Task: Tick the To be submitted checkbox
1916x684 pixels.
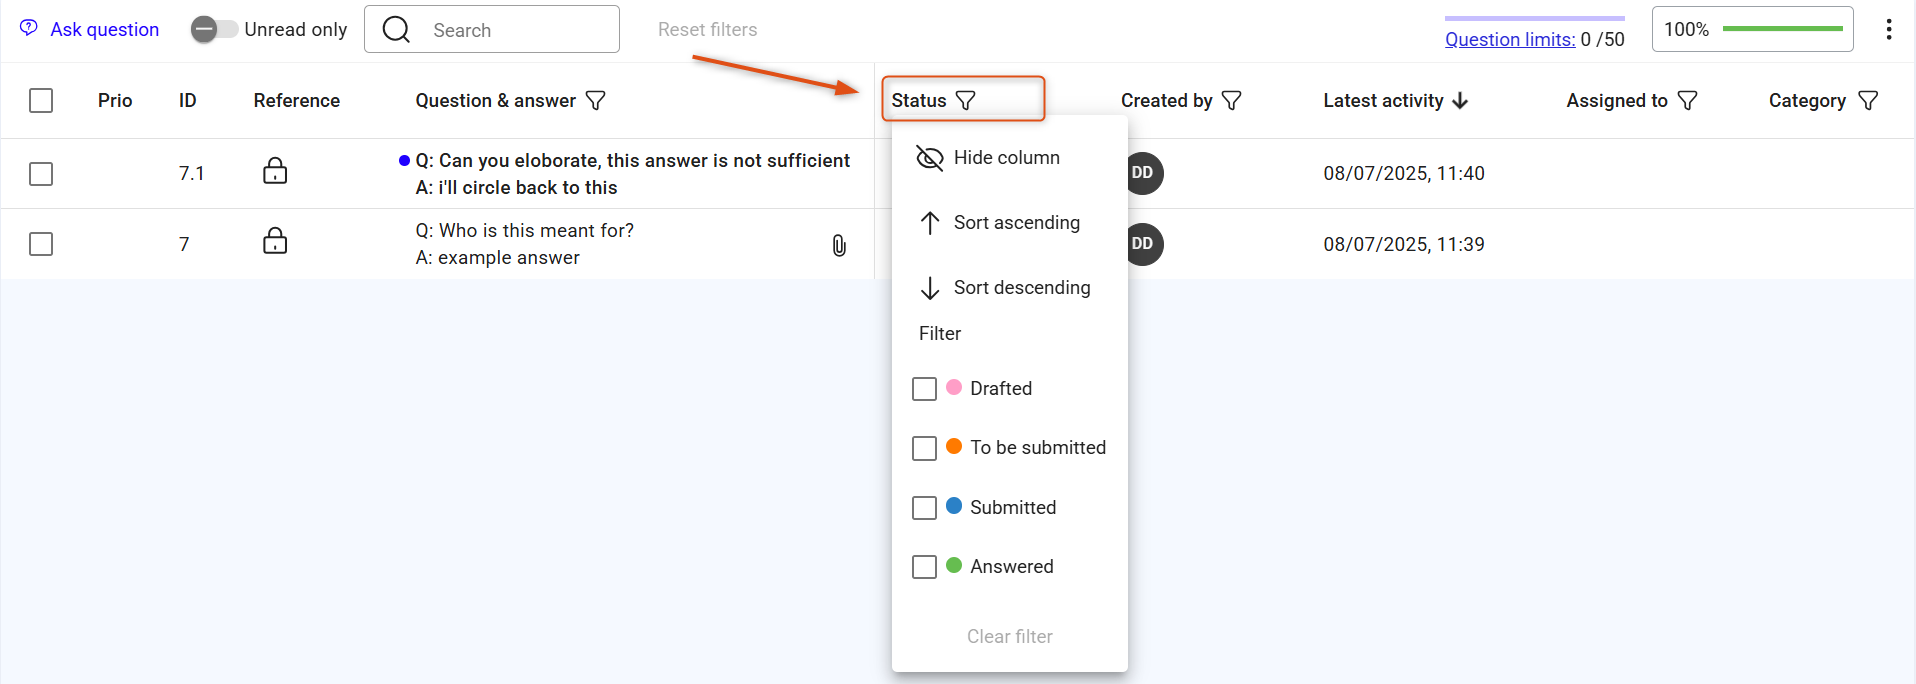Action: tap(924, 448)
